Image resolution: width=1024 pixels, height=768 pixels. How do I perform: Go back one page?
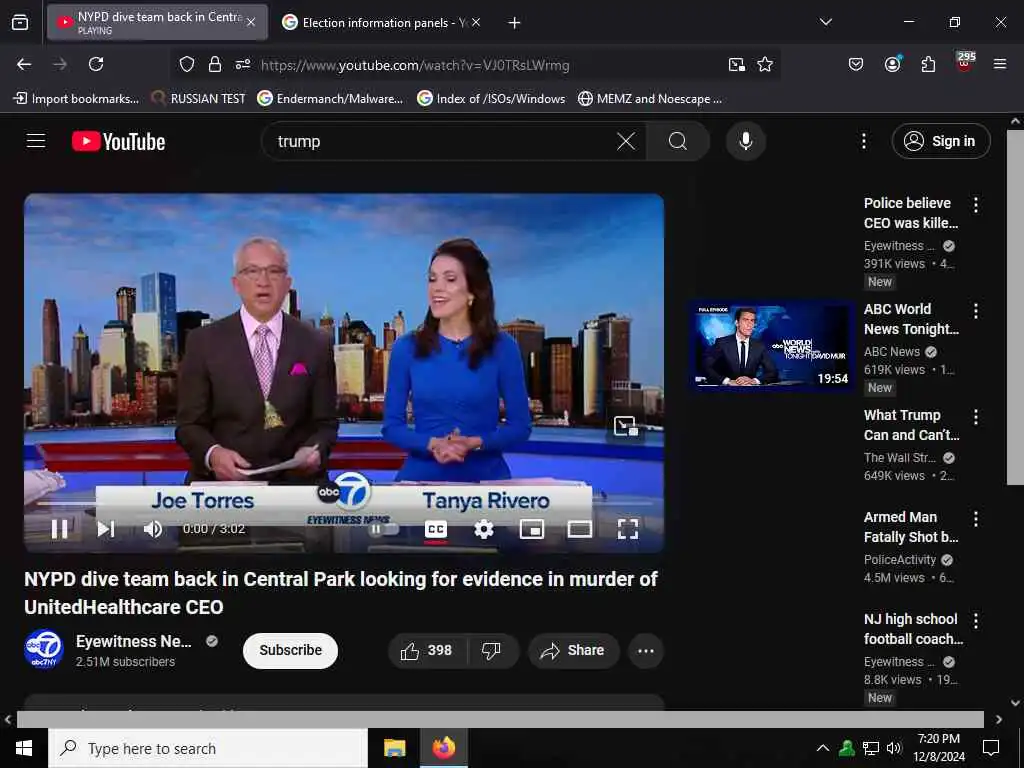(x=24, y=64)
